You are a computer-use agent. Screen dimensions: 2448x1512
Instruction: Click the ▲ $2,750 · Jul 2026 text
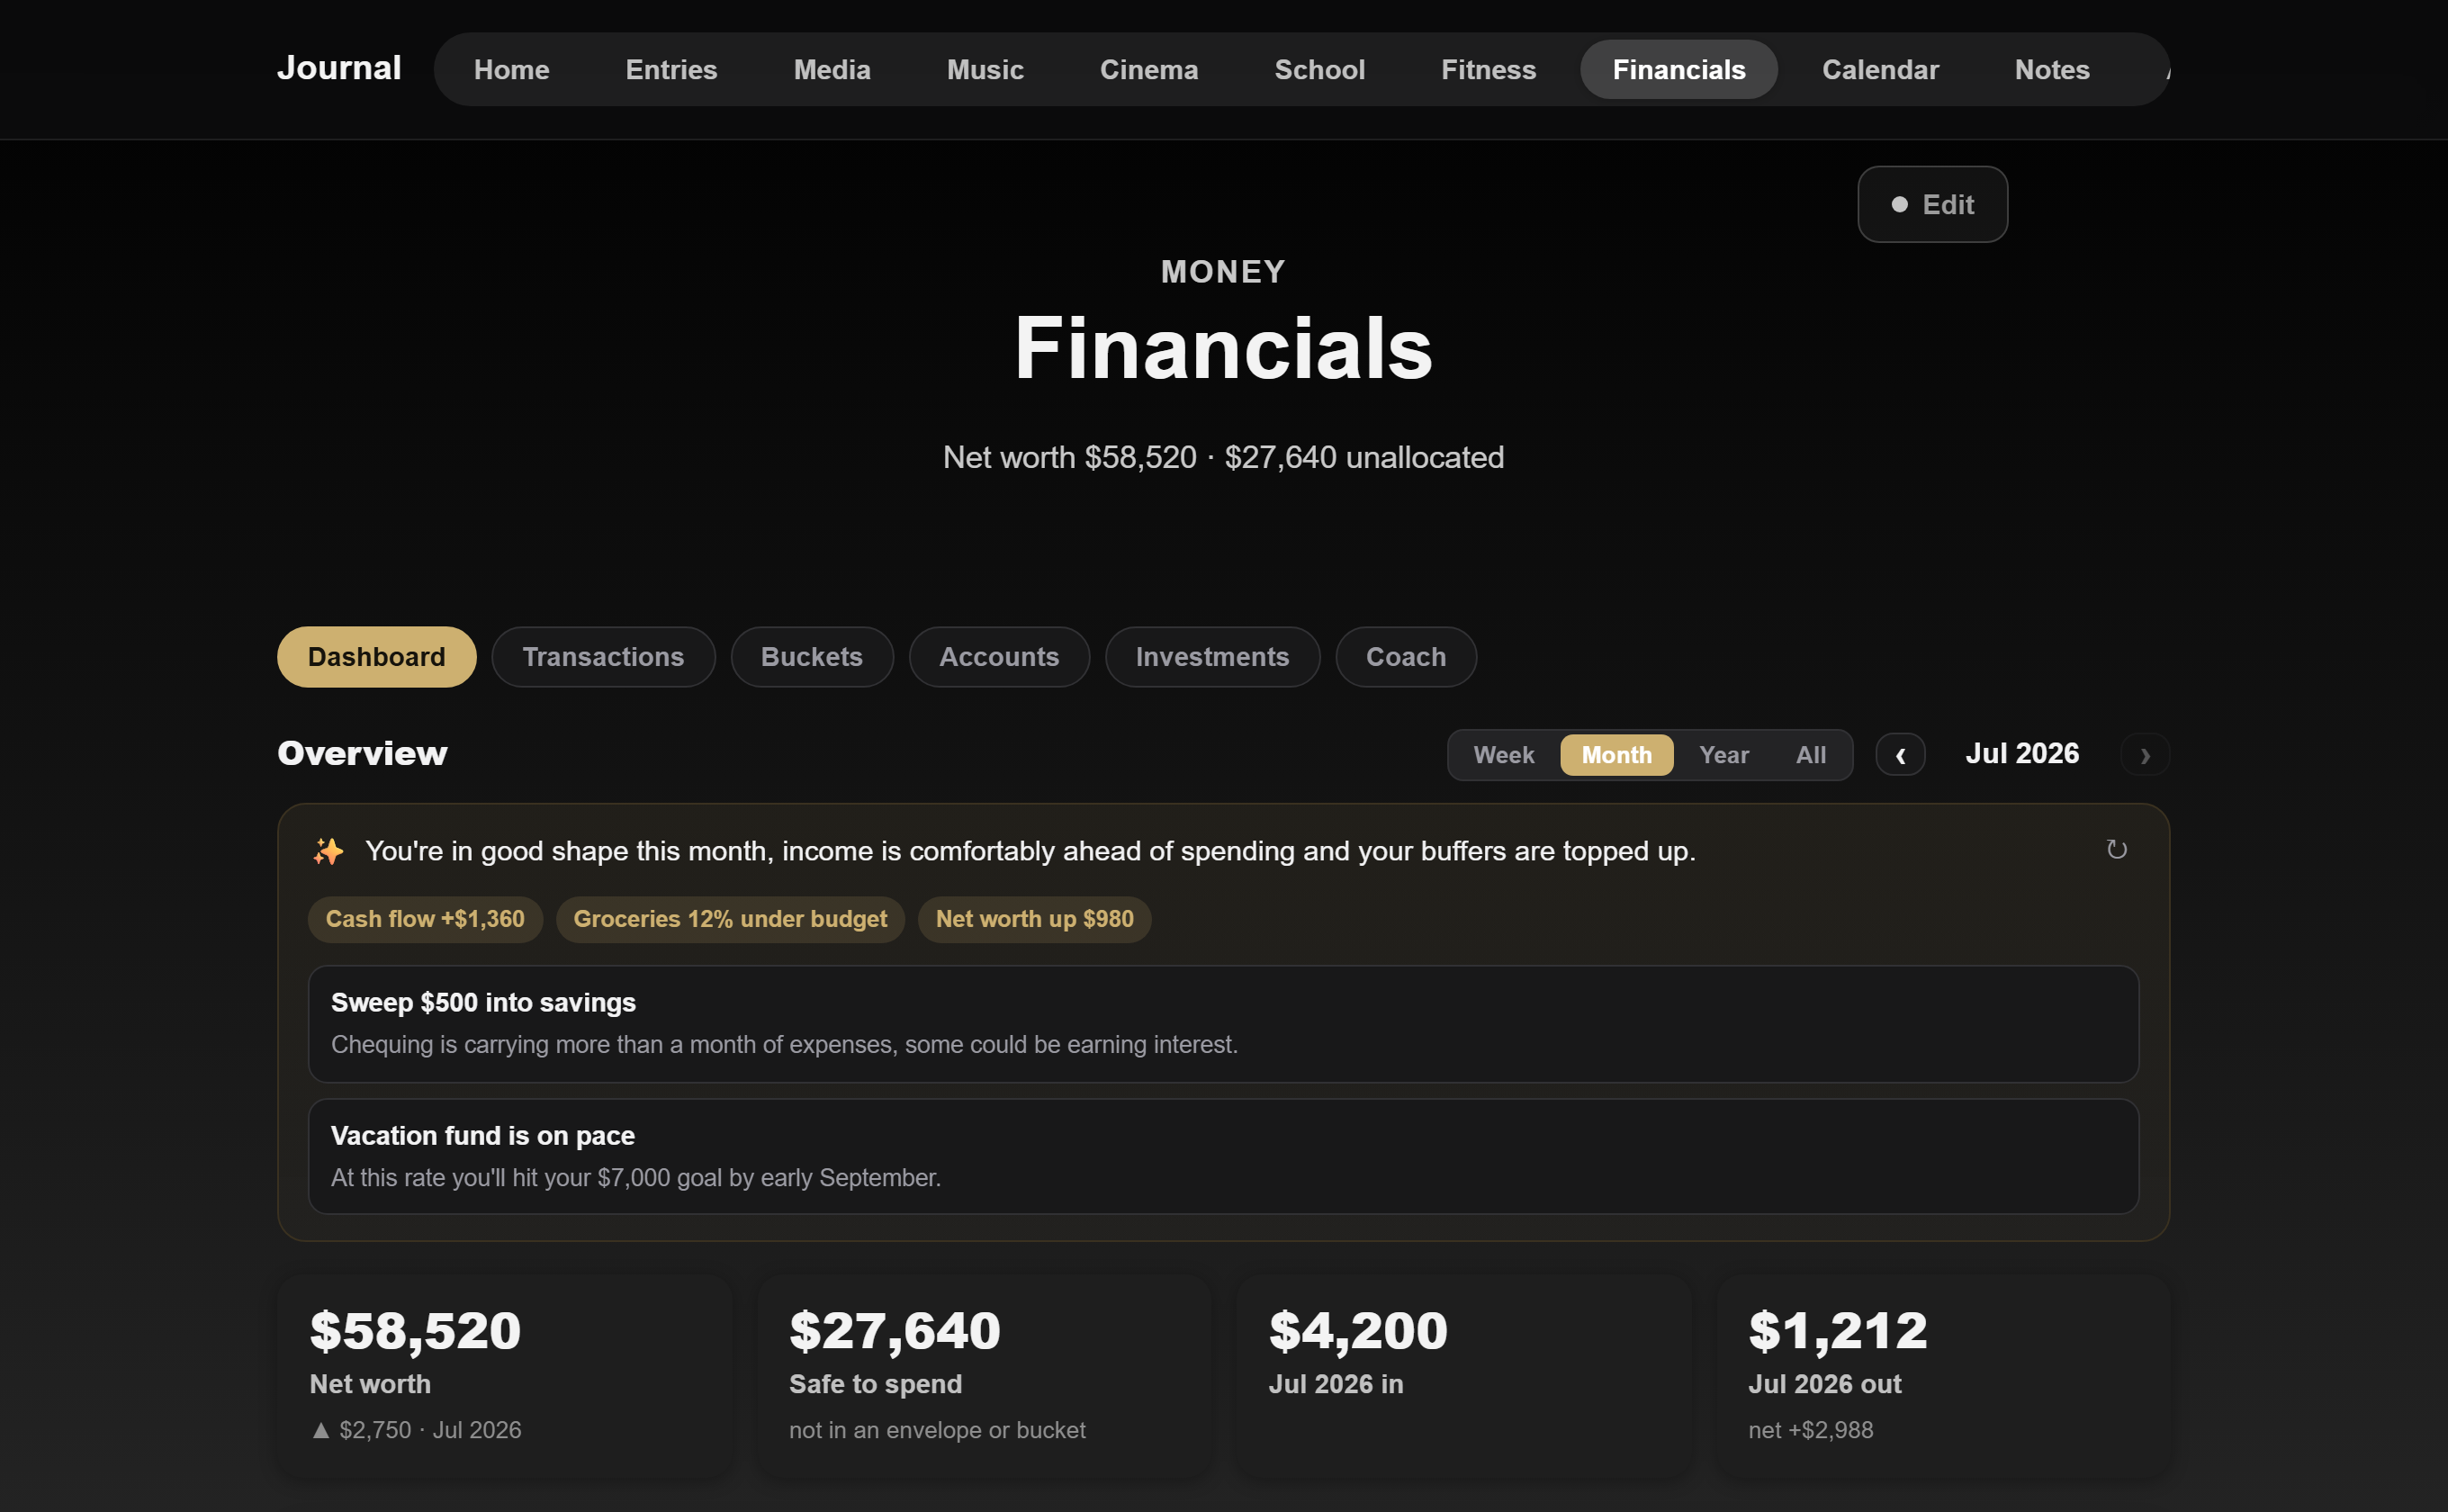(416, 1430)
